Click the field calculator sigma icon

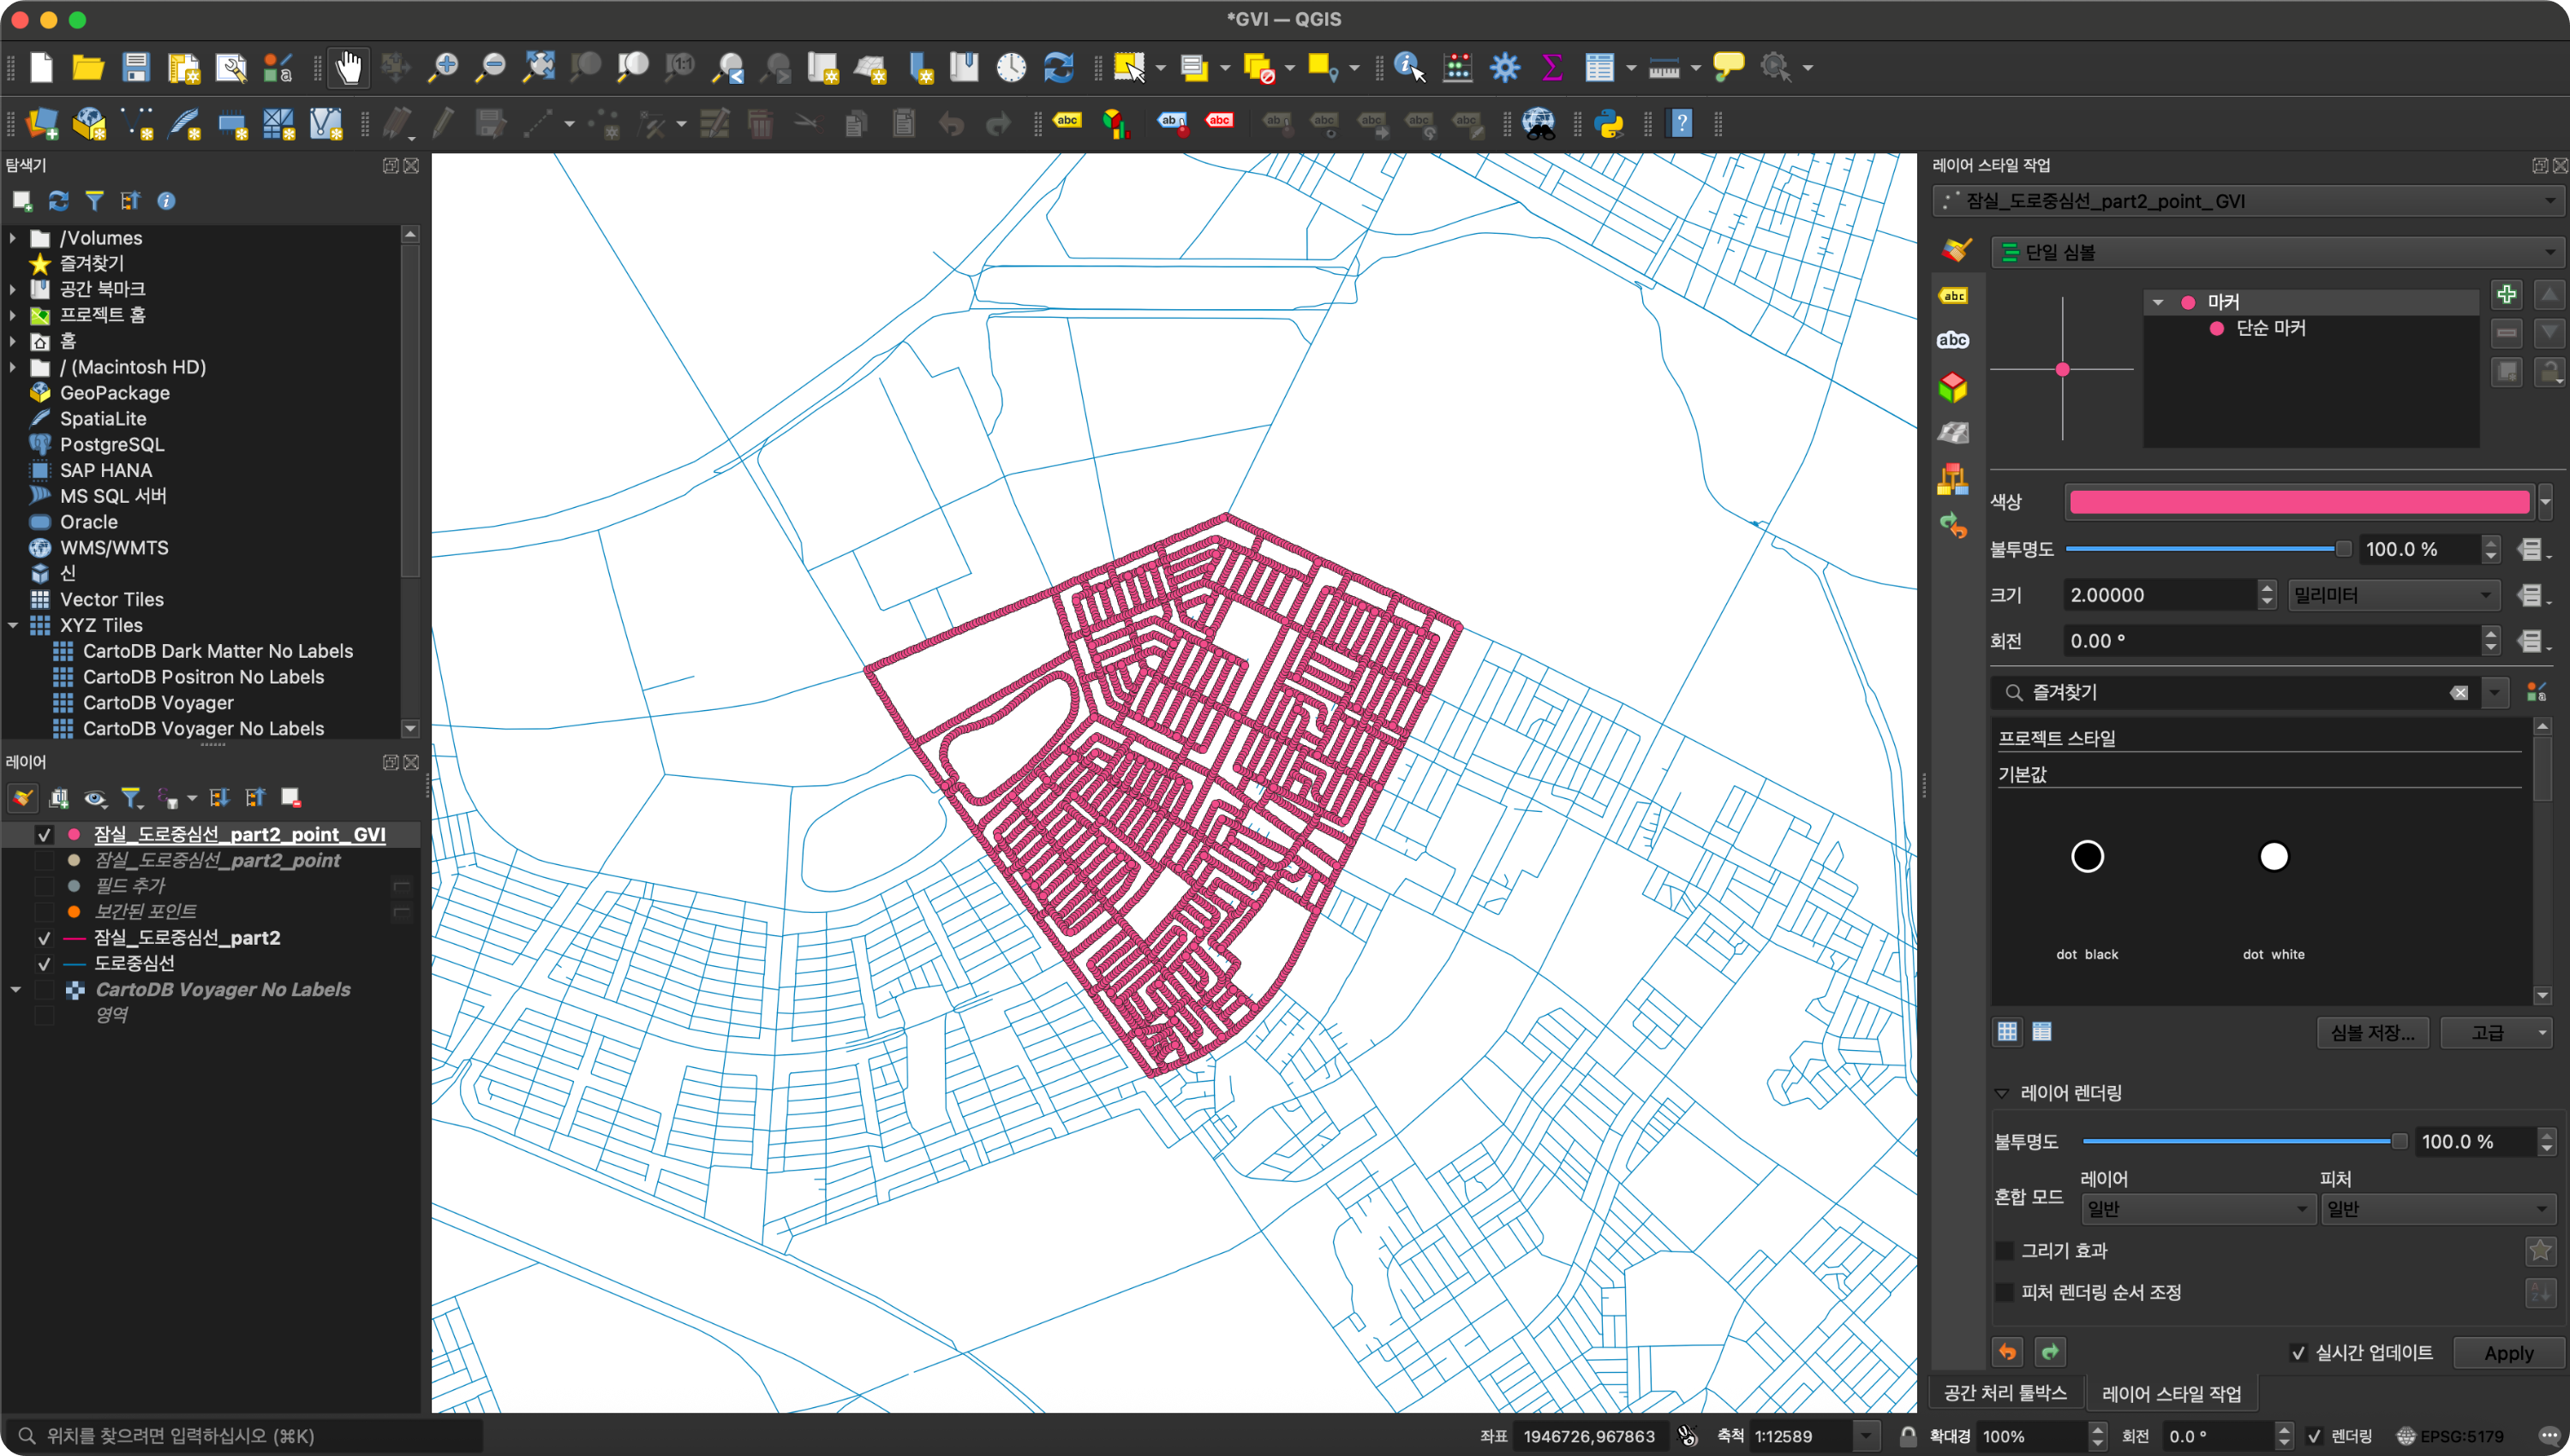1551,68
